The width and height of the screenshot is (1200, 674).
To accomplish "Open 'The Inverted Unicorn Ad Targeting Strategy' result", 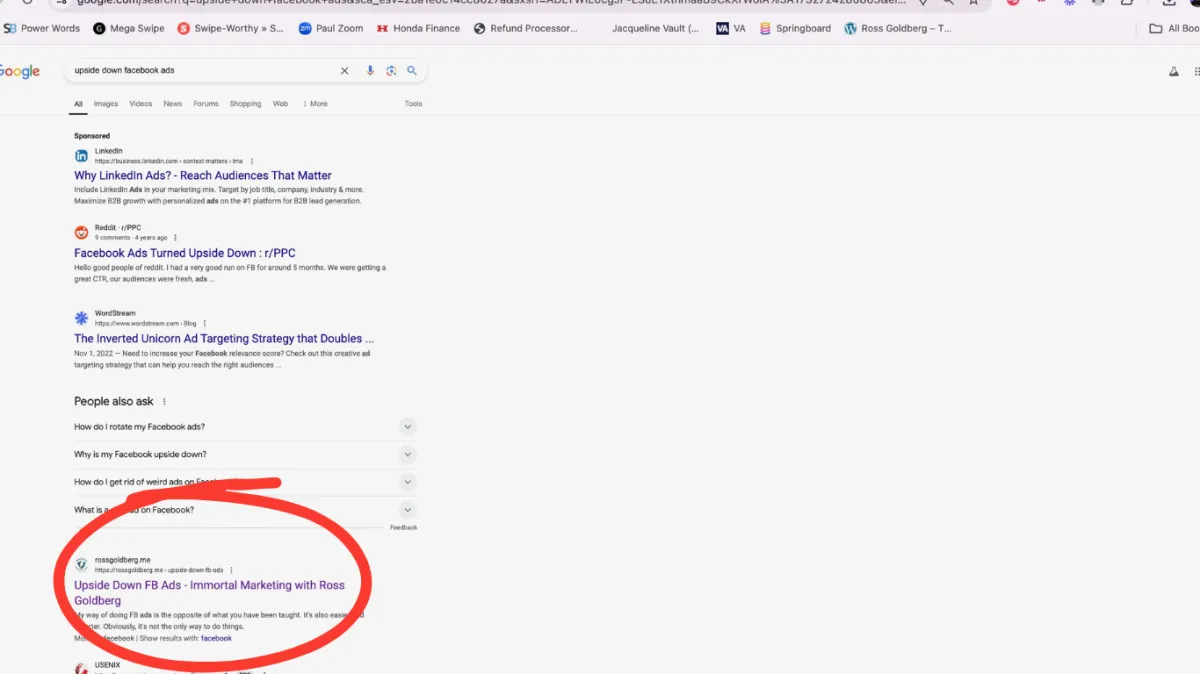I will tap(224, 339).
